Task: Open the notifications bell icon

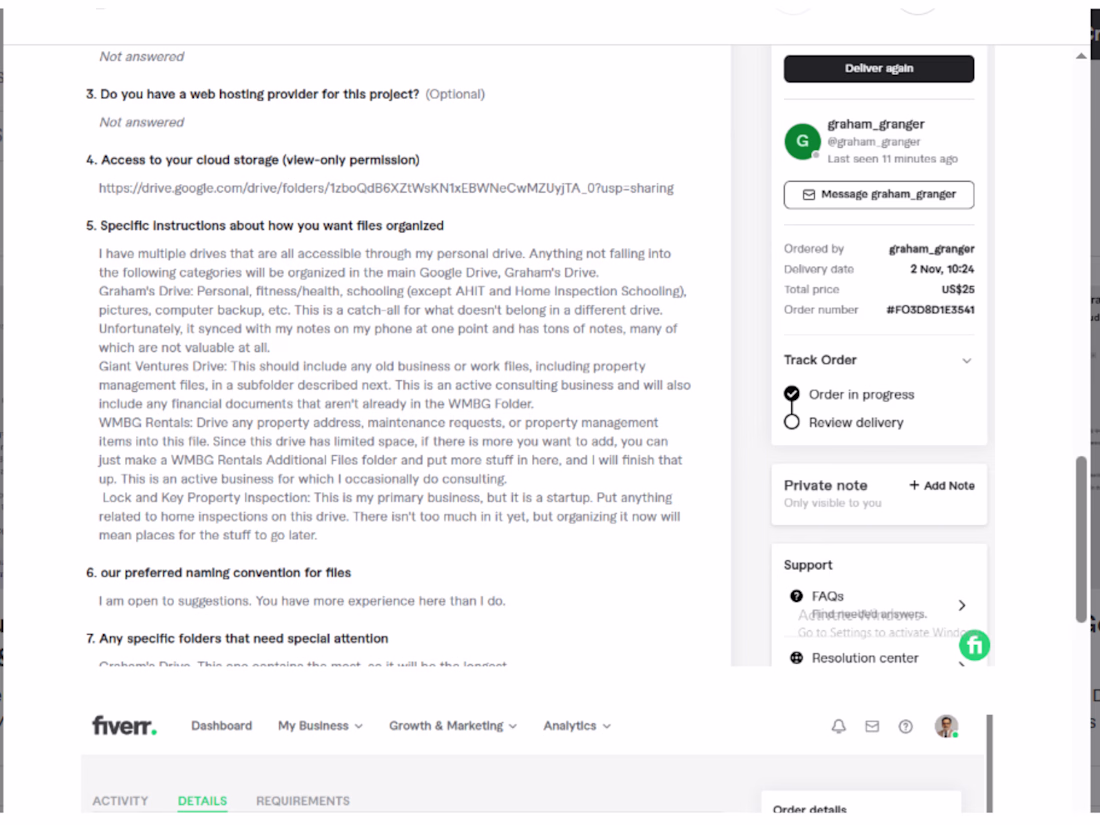Action: click(838, 726)
